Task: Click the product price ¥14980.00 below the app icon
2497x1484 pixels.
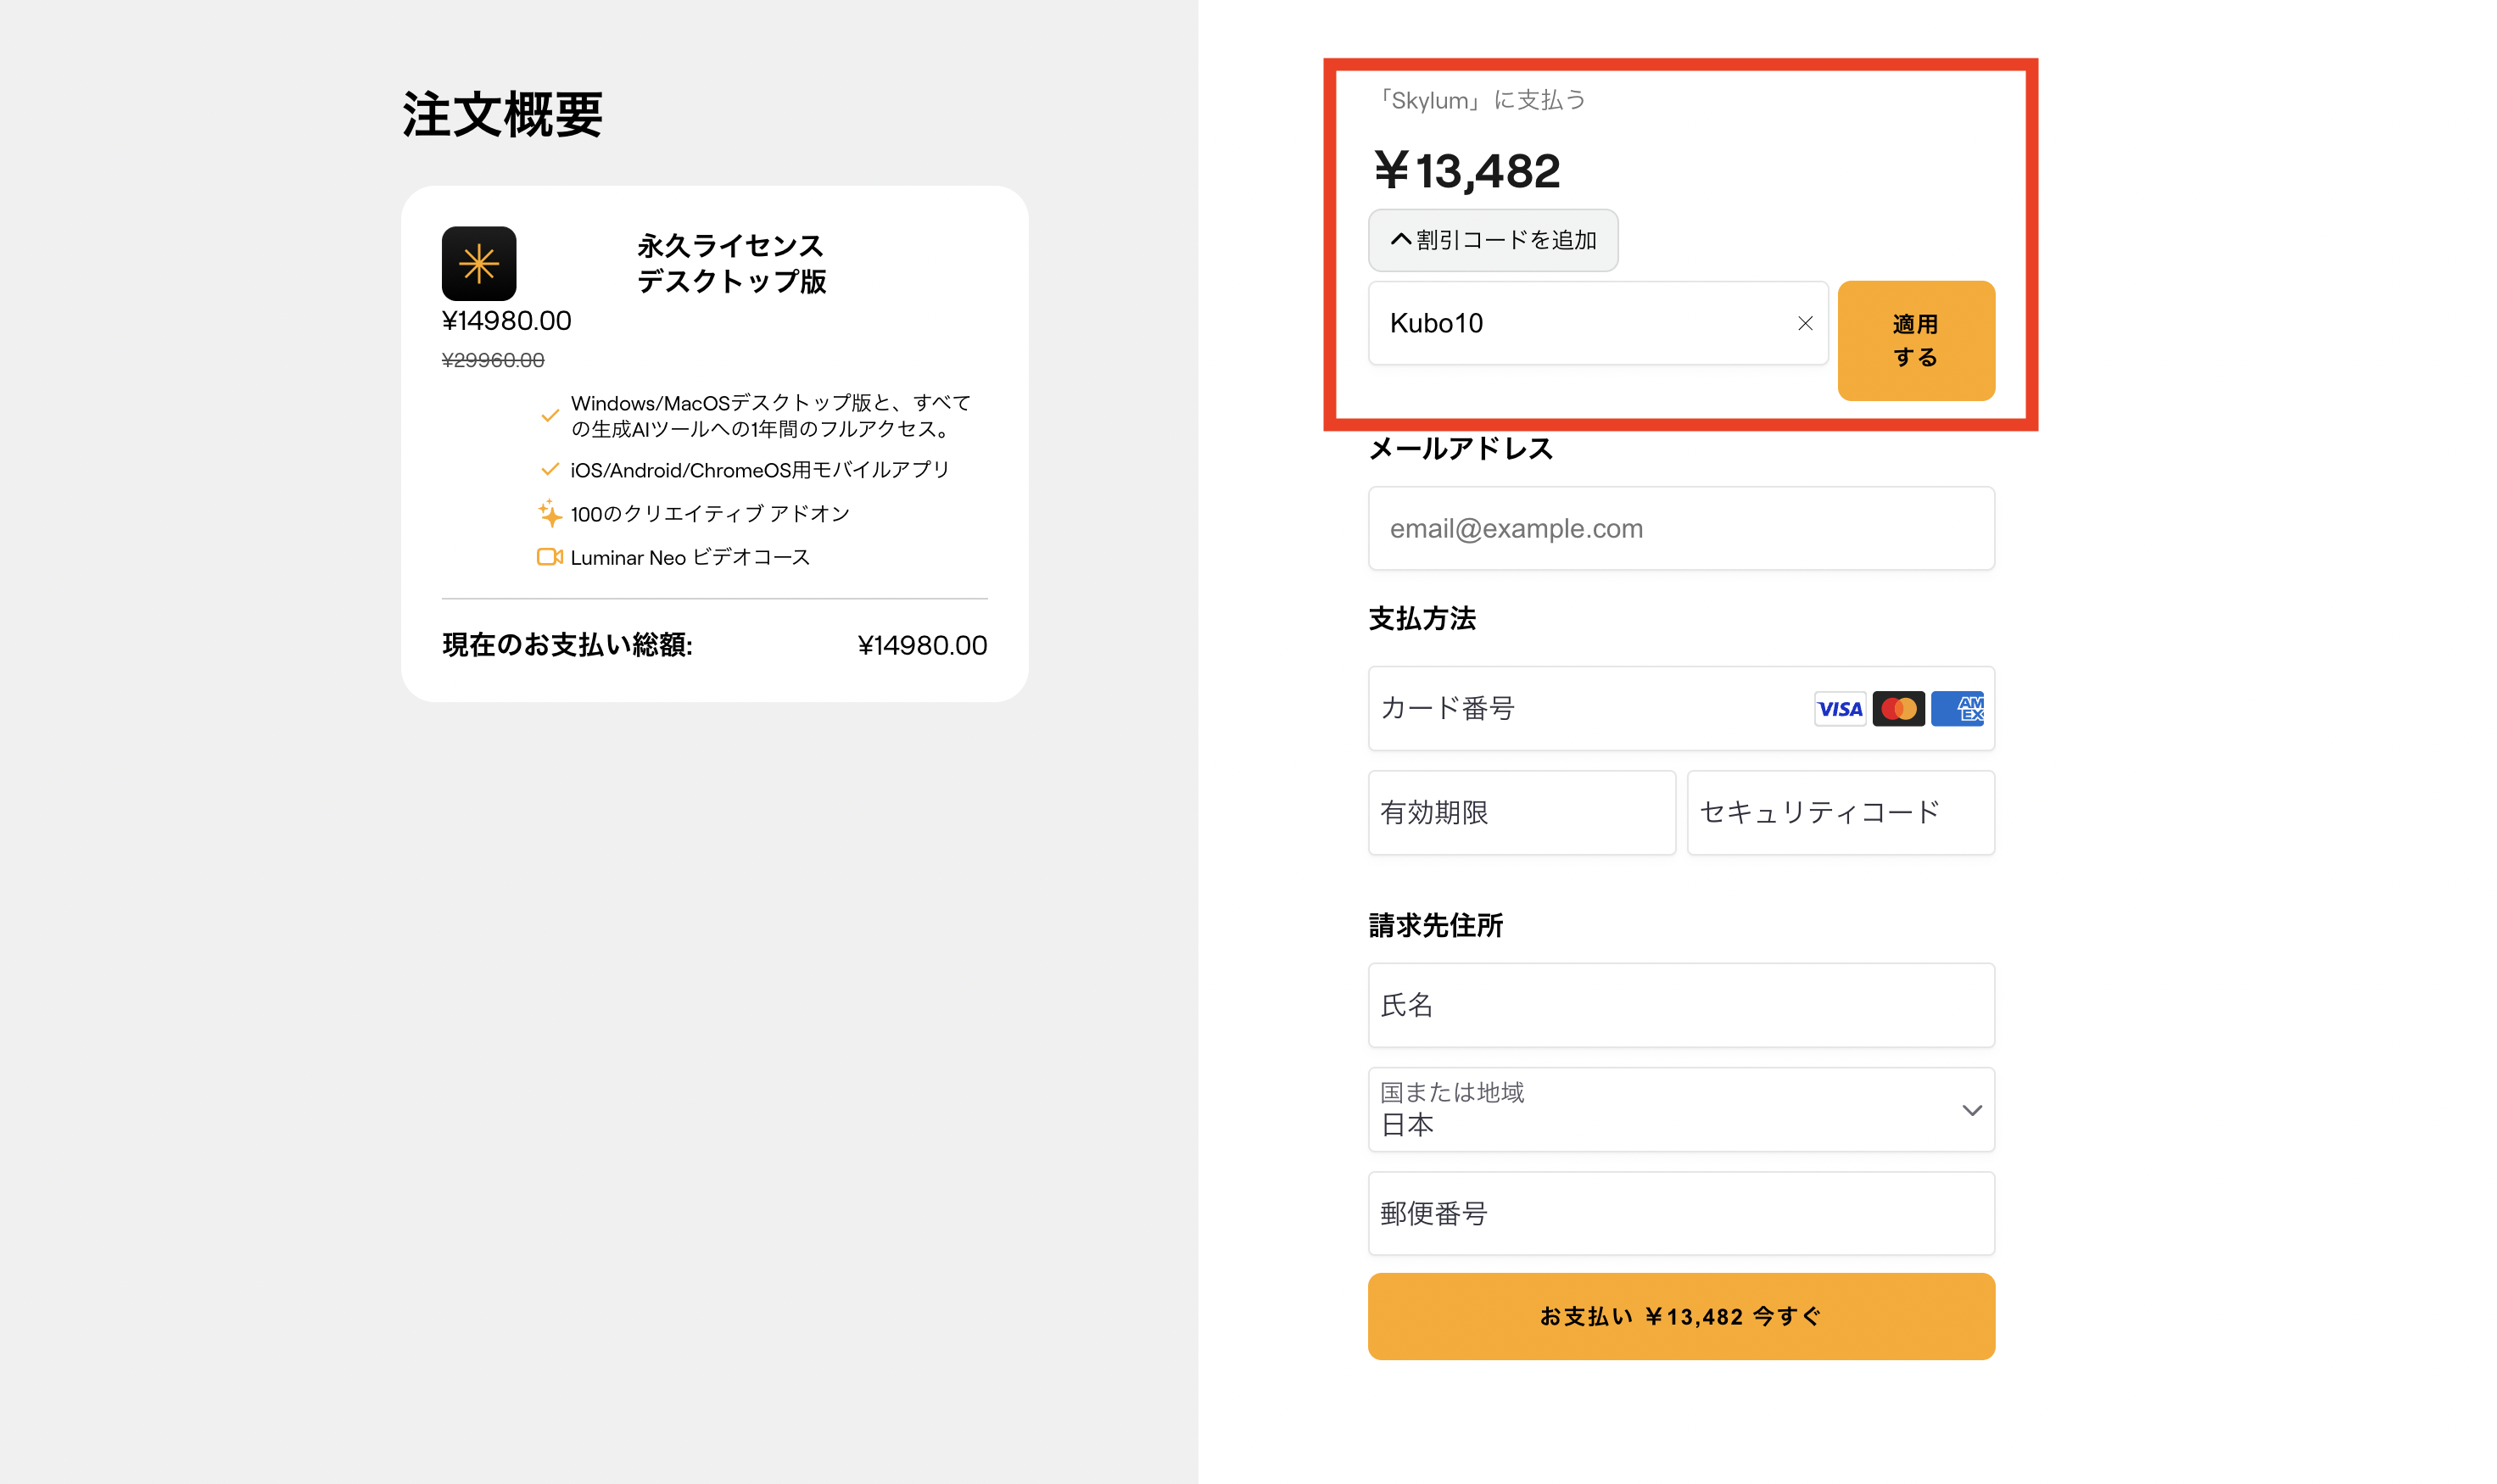Action: pos(506,321)
